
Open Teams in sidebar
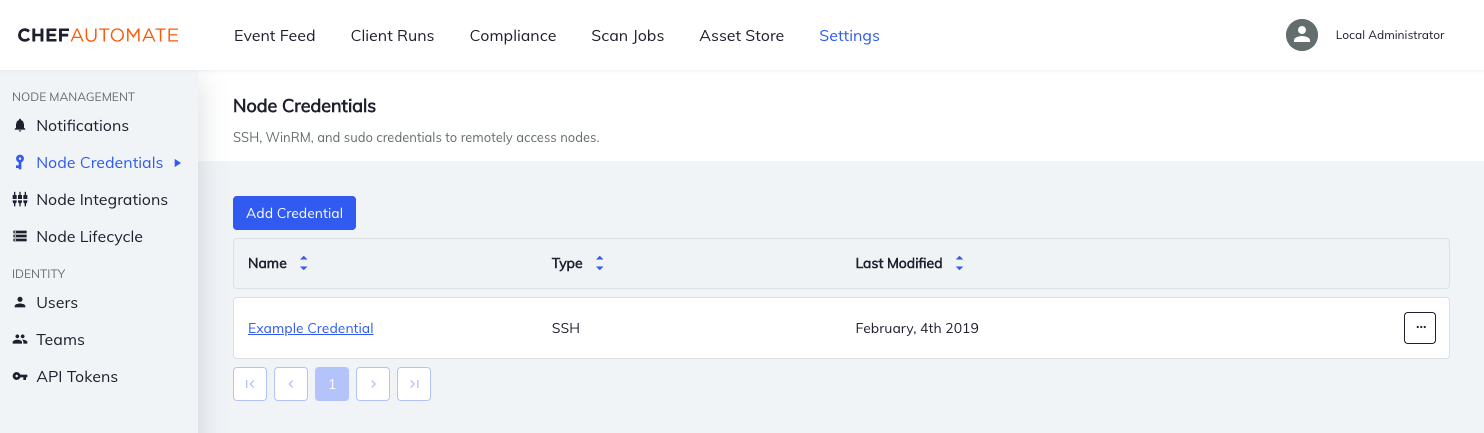[x=60, y=340]
